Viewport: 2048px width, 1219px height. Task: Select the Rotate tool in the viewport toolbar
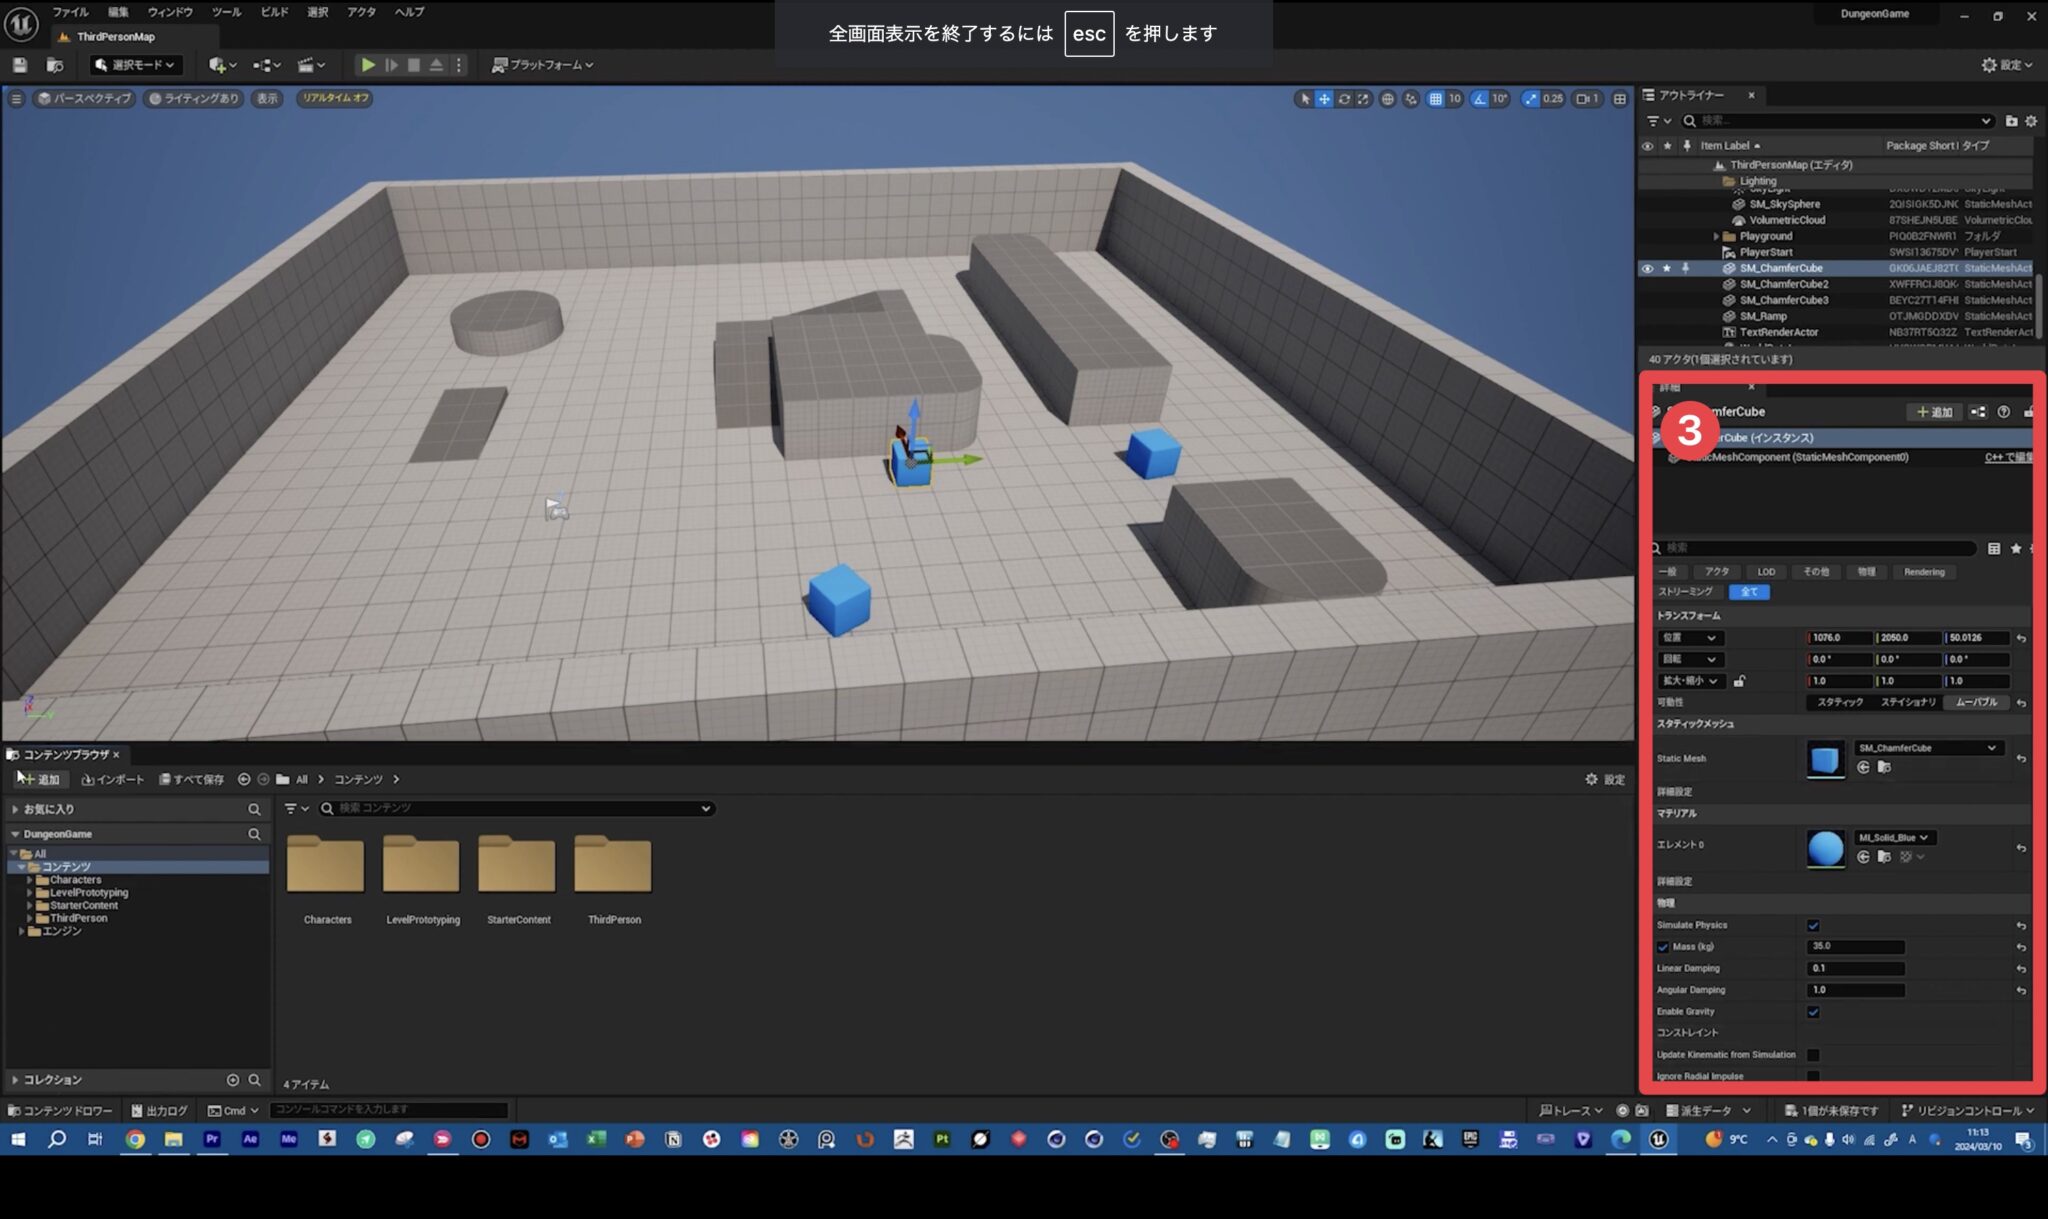click(1343, 99)
